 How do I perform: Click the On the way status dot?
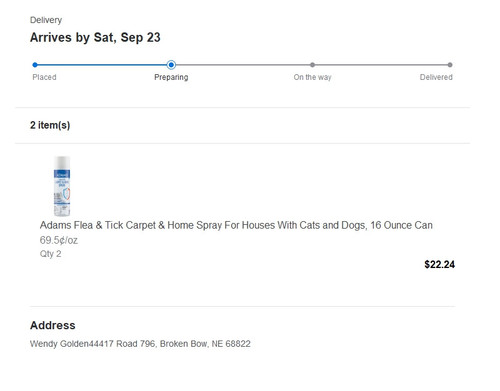[312, 65]
